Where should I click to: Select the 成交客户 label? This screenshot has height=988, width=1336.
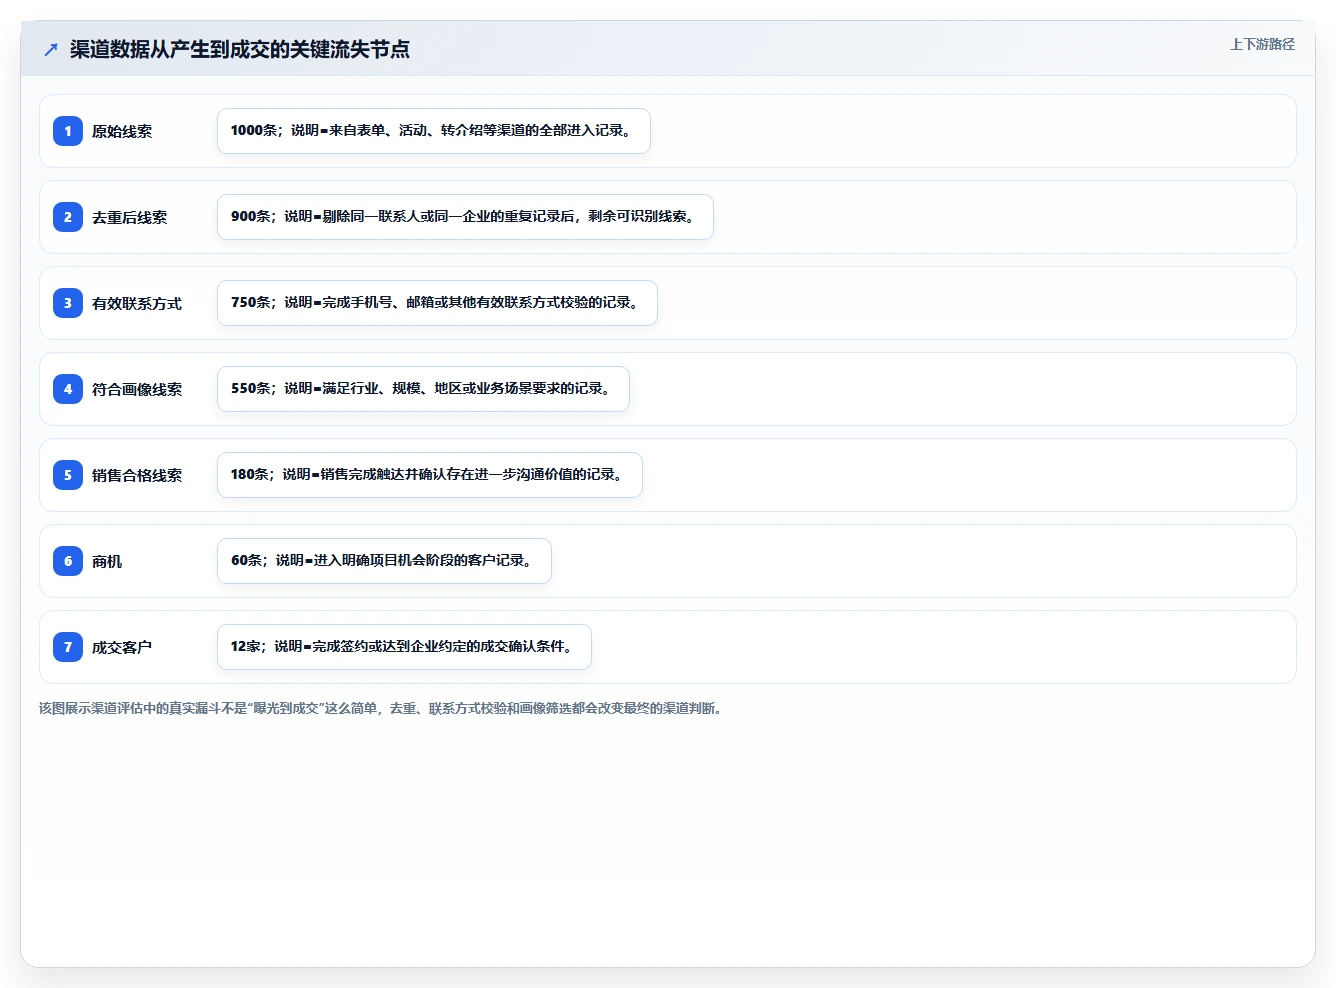(x=122, y=647)
